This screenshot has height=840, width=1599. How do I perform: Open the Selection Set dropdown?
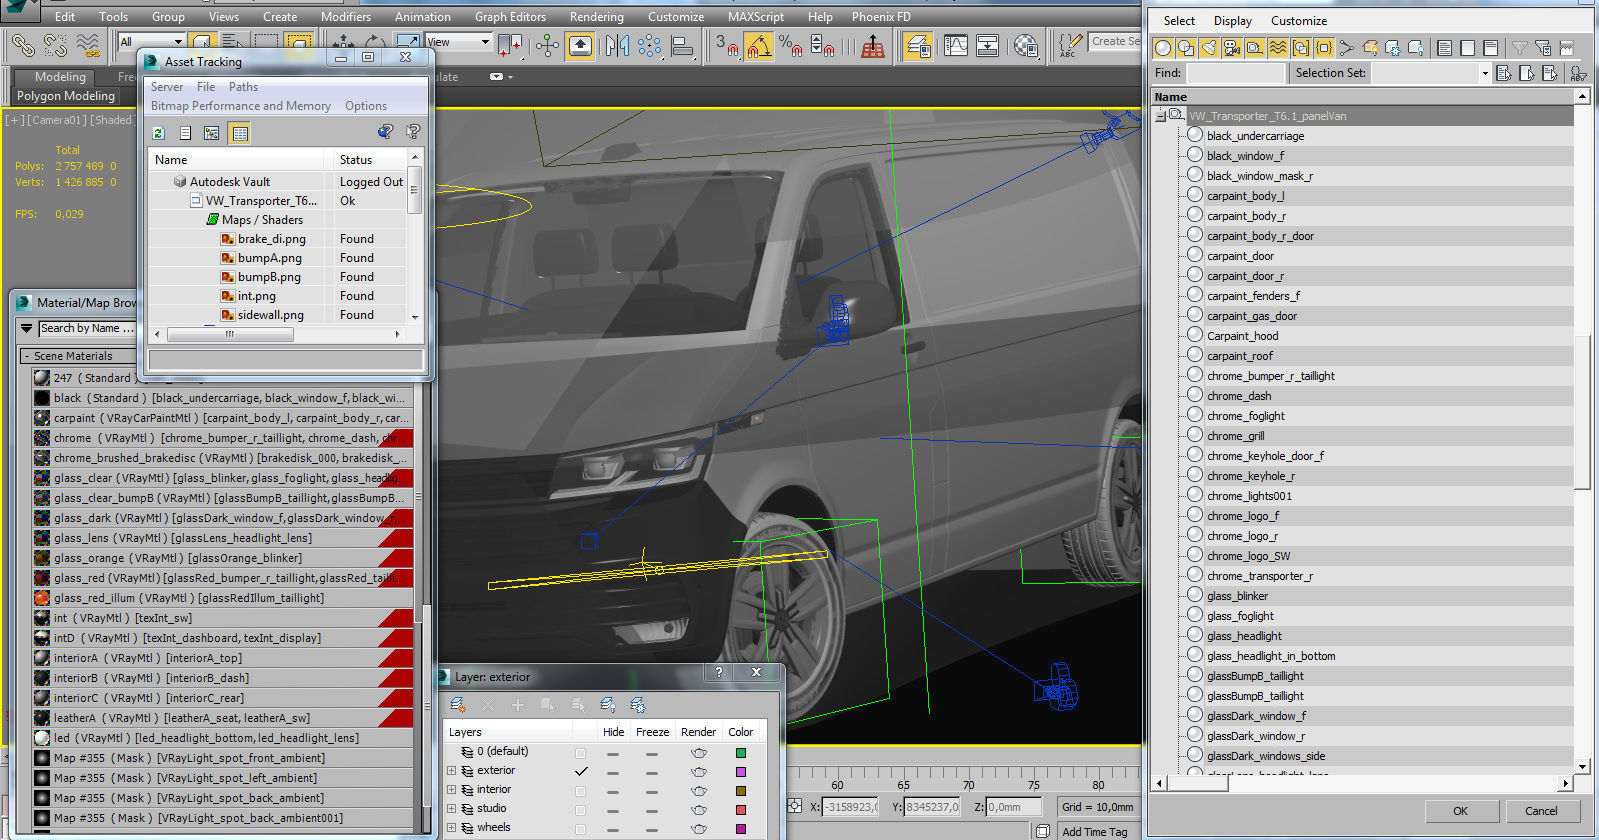point(1484,73)
